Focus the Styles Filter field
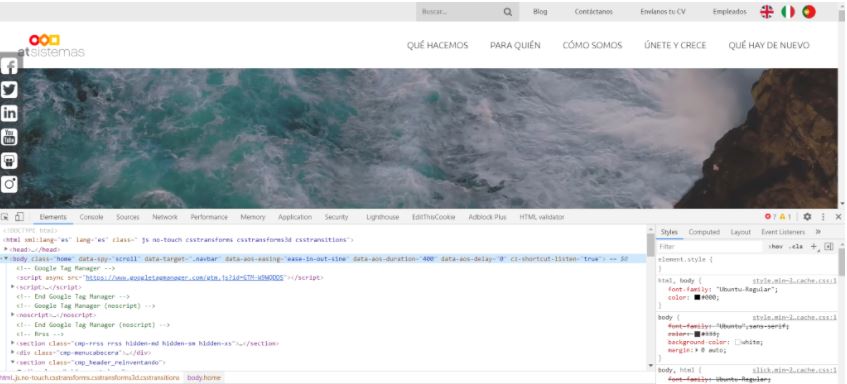 710,247
